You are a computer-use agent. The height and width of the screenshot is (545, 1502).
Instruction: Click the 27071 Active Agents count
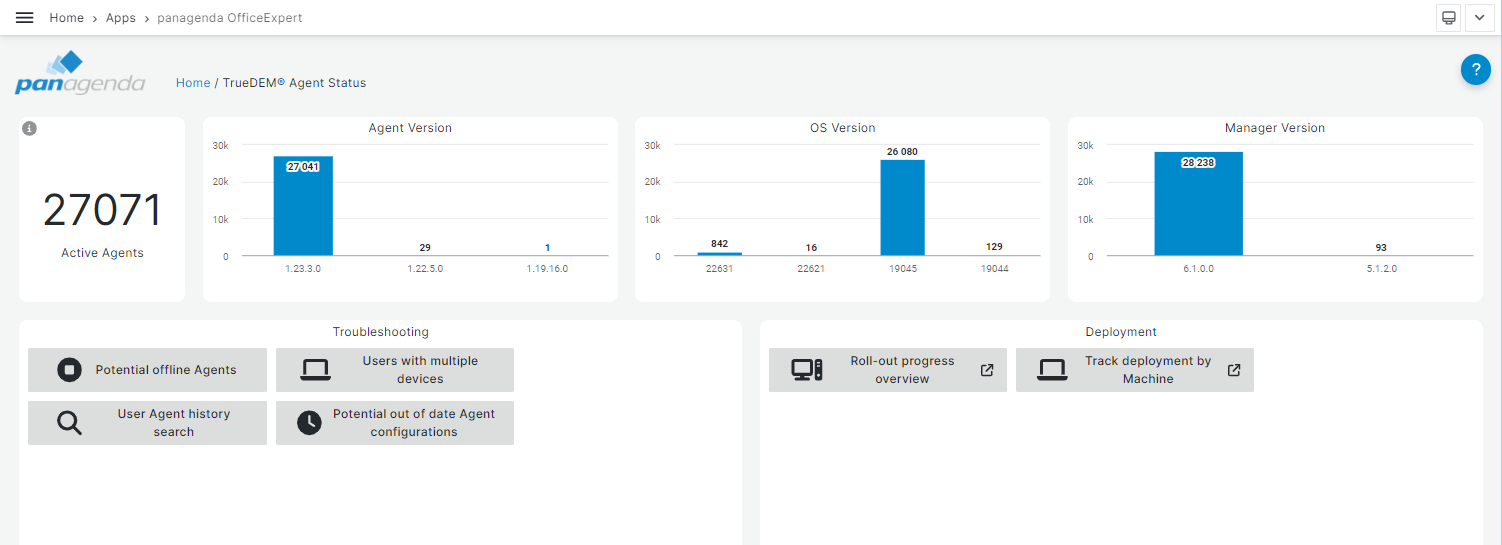(x=102, y=211)
